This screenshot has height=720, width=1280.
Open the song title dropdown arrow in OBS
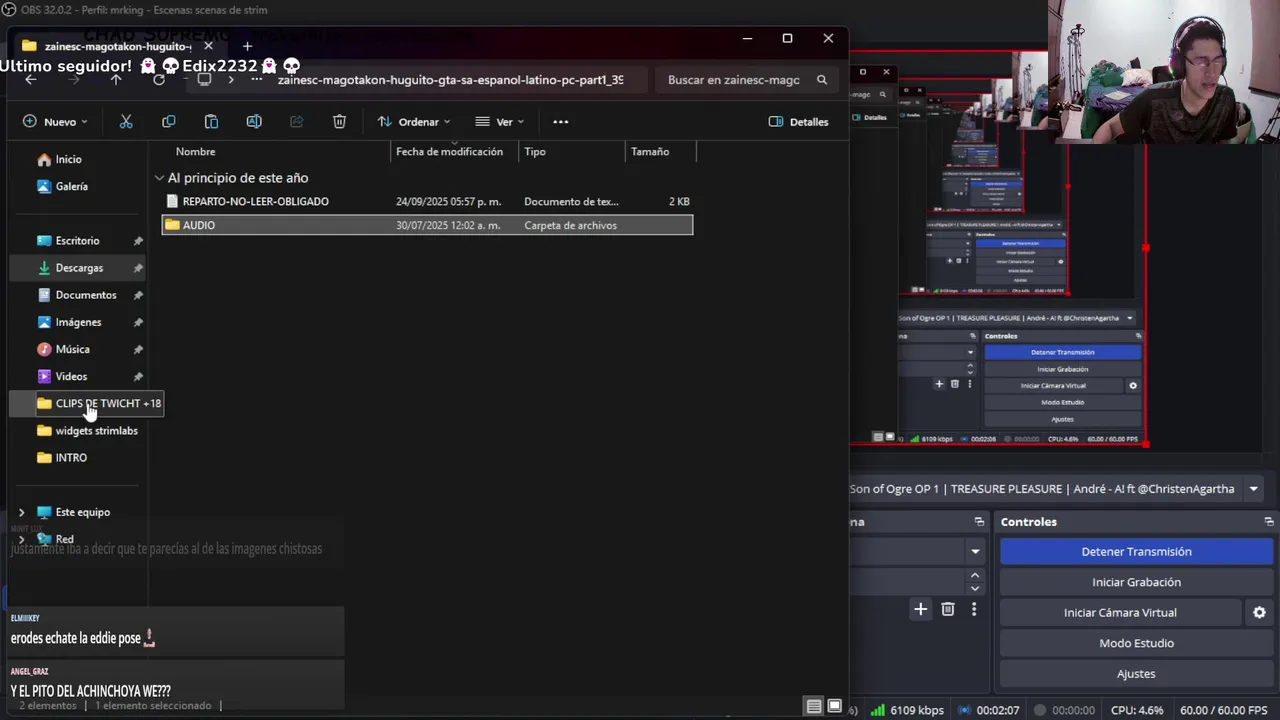pos(1253,489)
